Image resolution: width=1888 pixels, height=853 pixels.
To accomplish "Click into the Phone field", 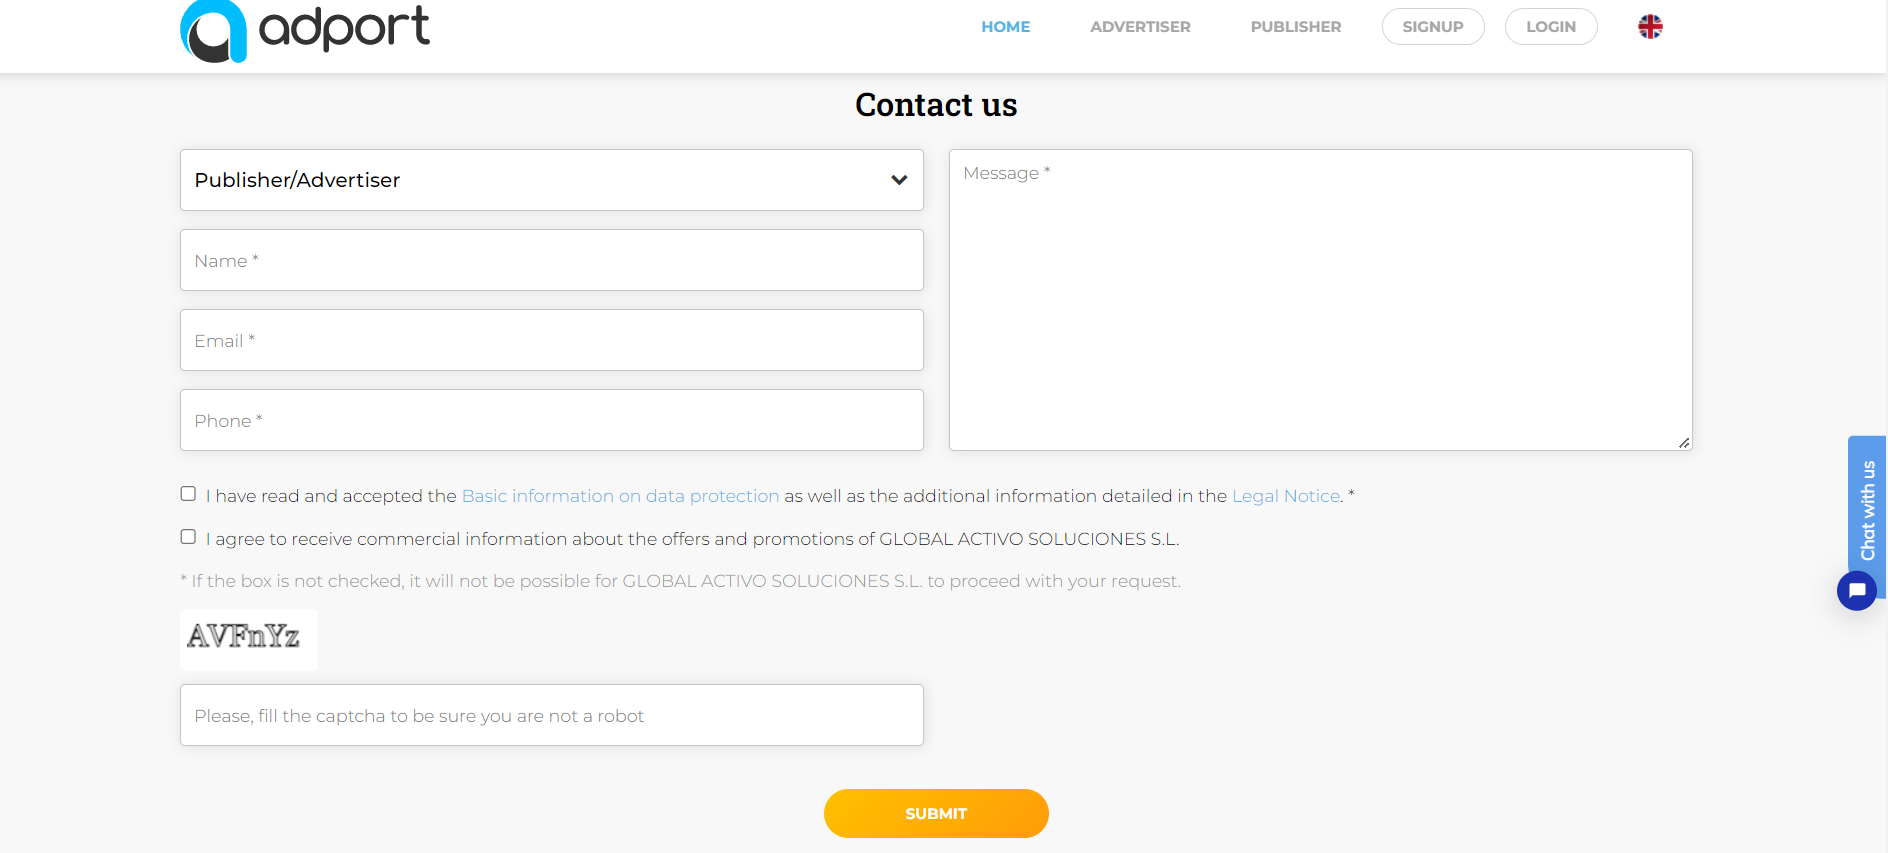I will pyautogui.click(x=551, y=420).
